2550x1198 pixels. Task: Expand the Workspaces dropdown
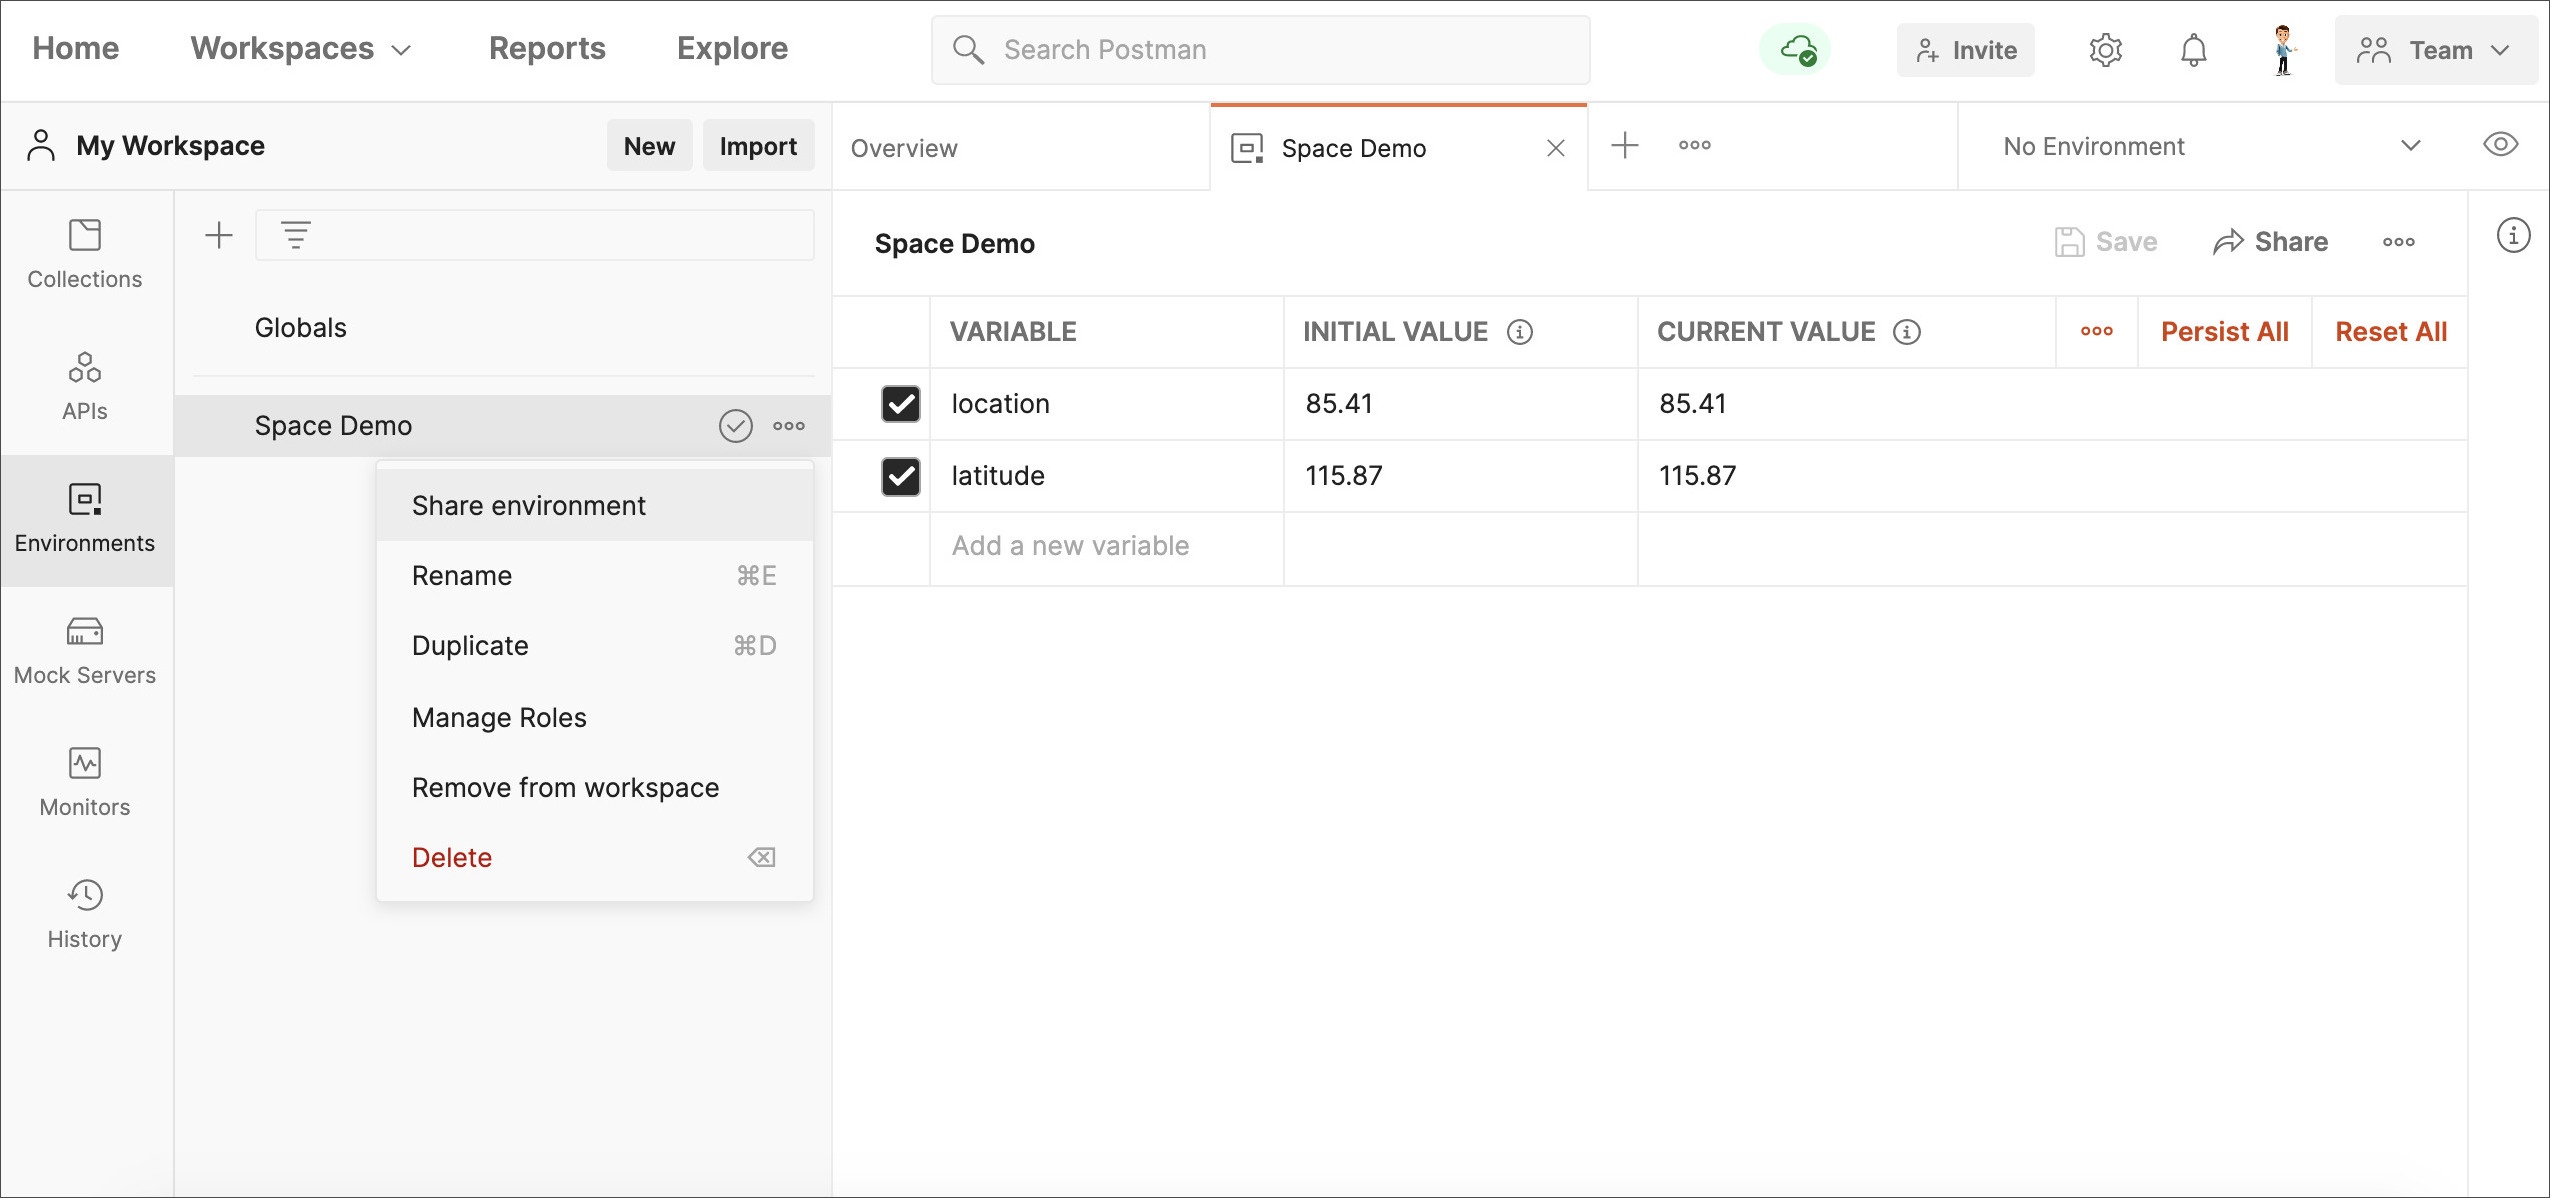(301, 49)
